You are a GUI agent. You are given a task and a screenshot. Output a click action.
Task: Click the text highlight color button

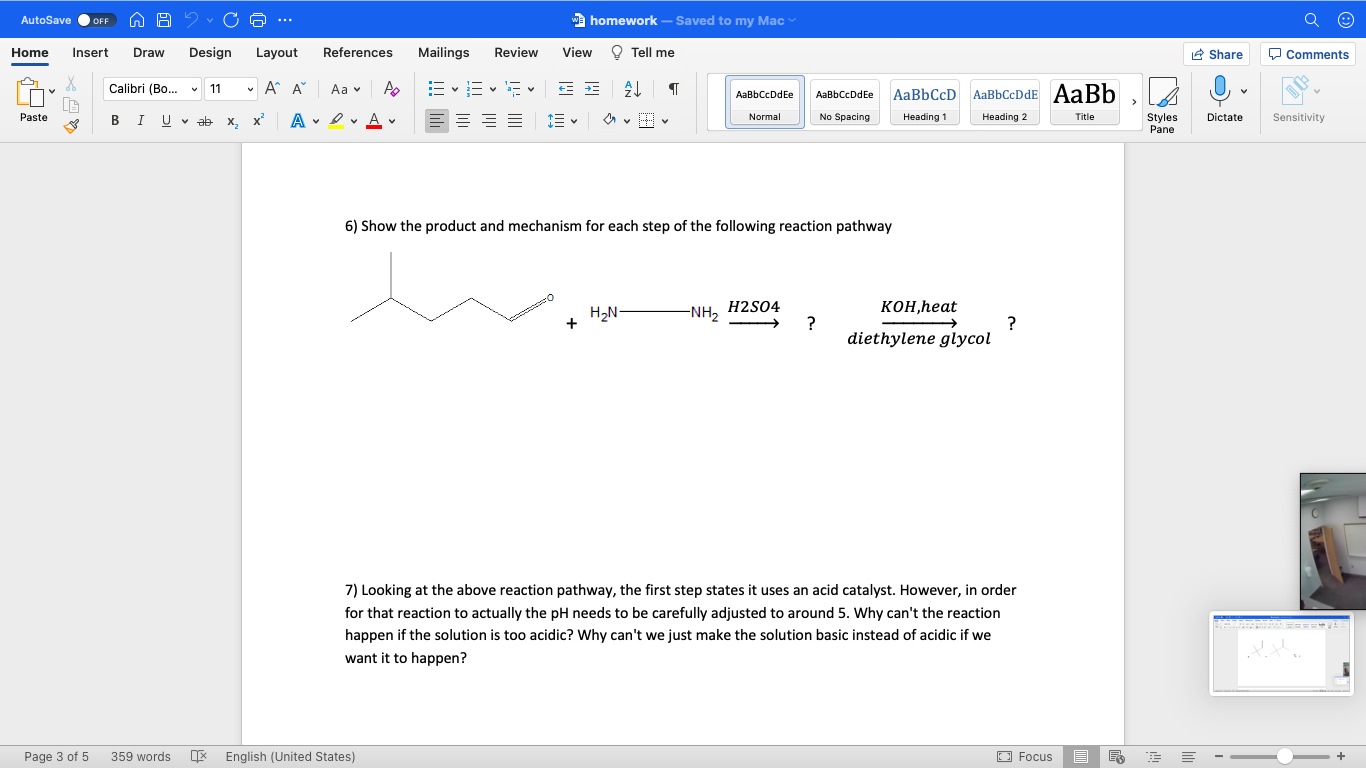pos(337,121)
